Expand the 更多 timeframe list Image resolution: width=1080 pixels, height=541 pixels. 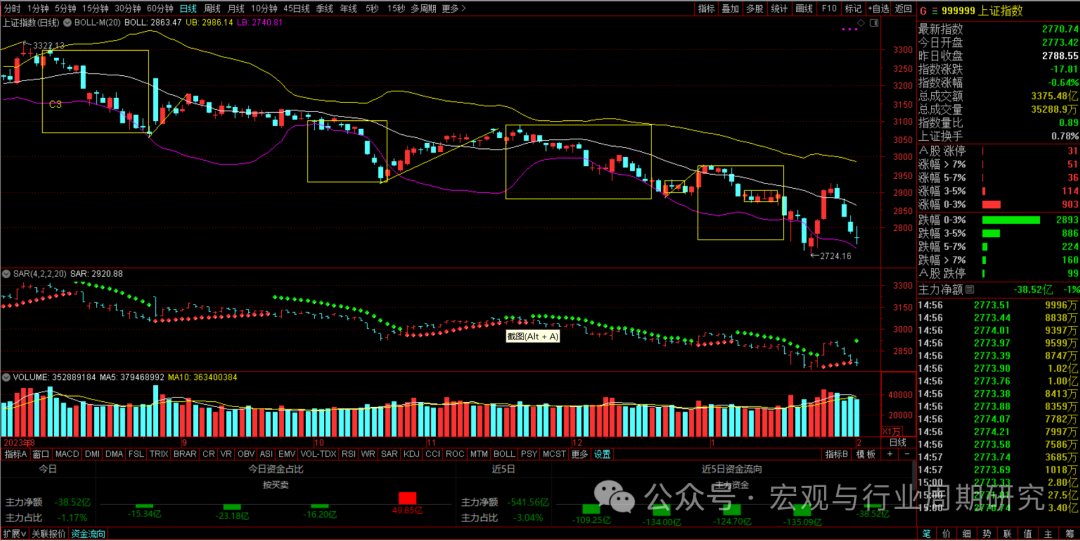click(x=454, y=8)
